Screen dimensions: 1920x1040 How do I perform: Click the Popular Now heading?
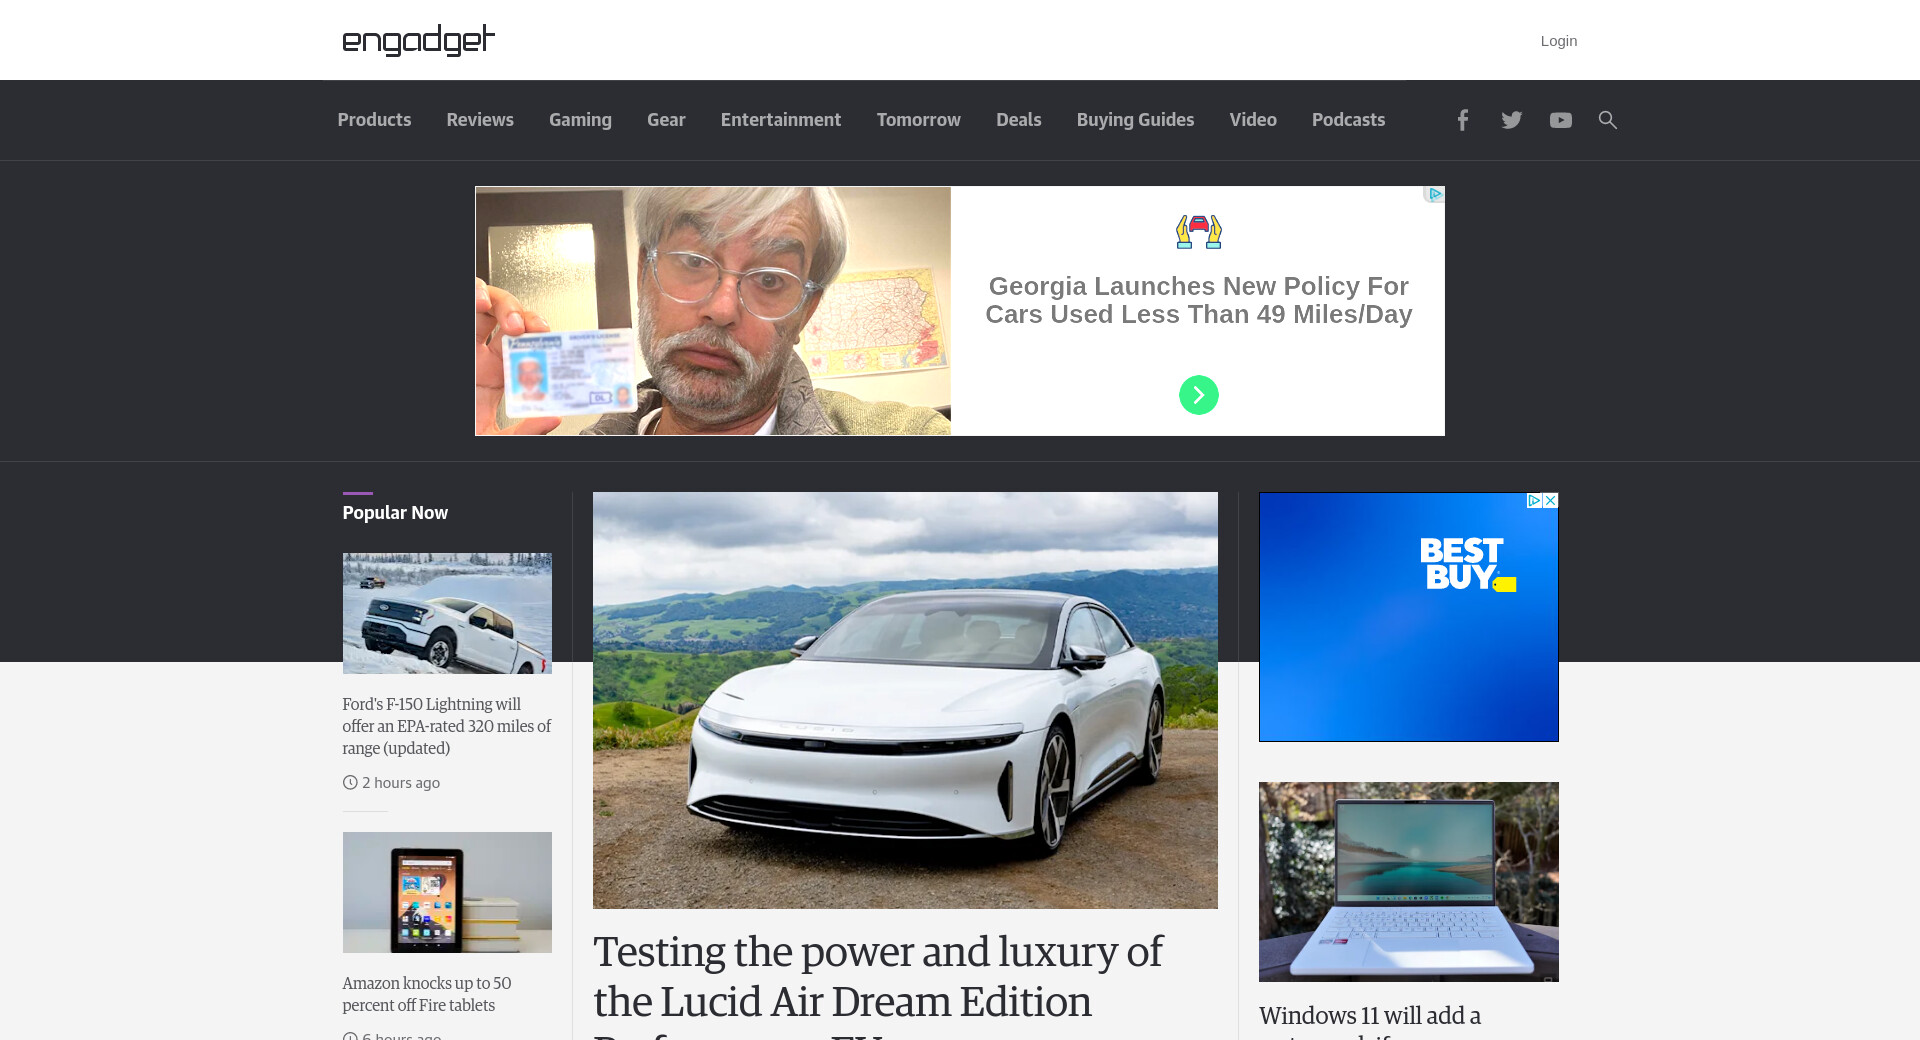[x=395, y=513]
